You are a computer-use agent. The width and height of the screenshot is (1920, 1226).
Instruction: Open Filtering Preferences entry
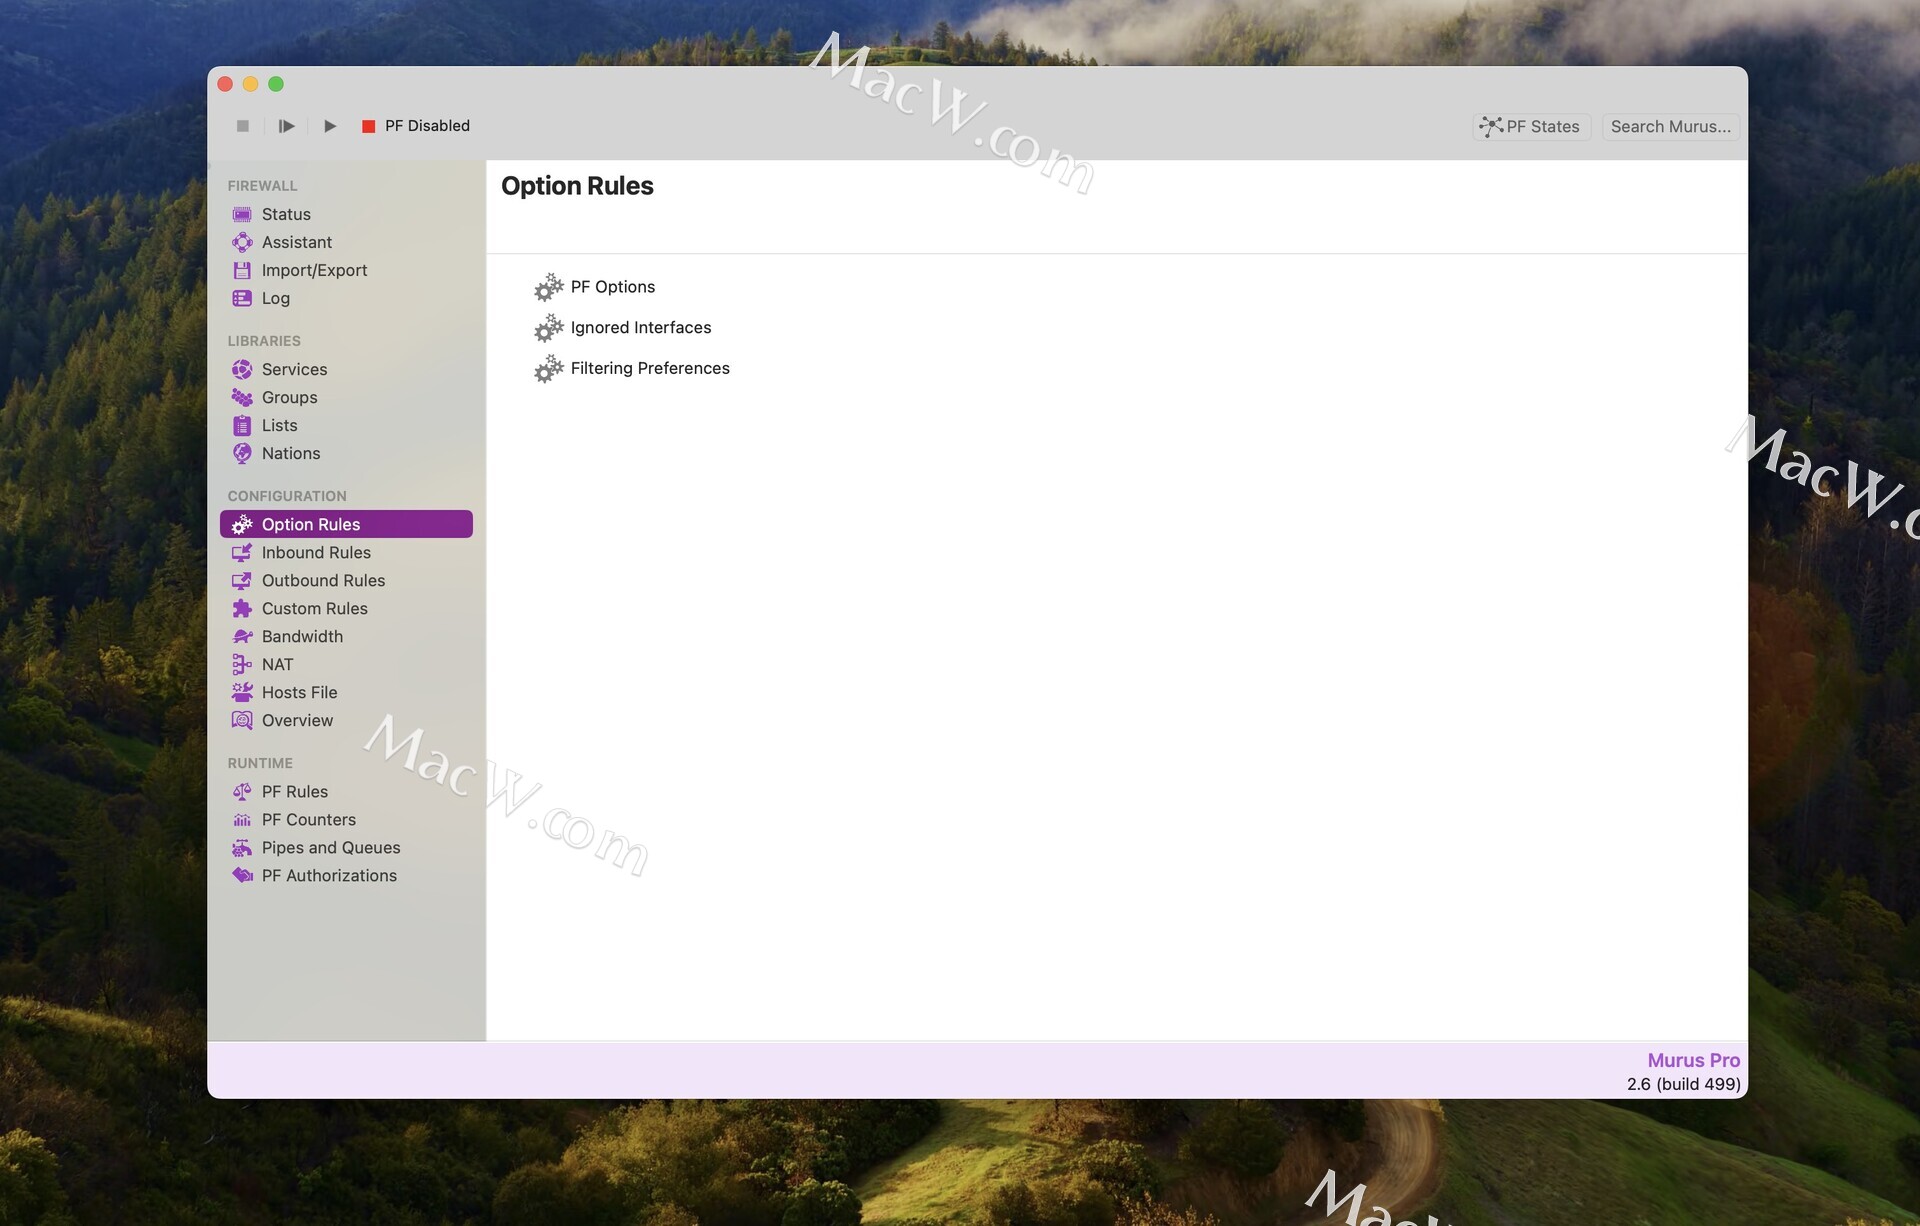pos(649,369)
